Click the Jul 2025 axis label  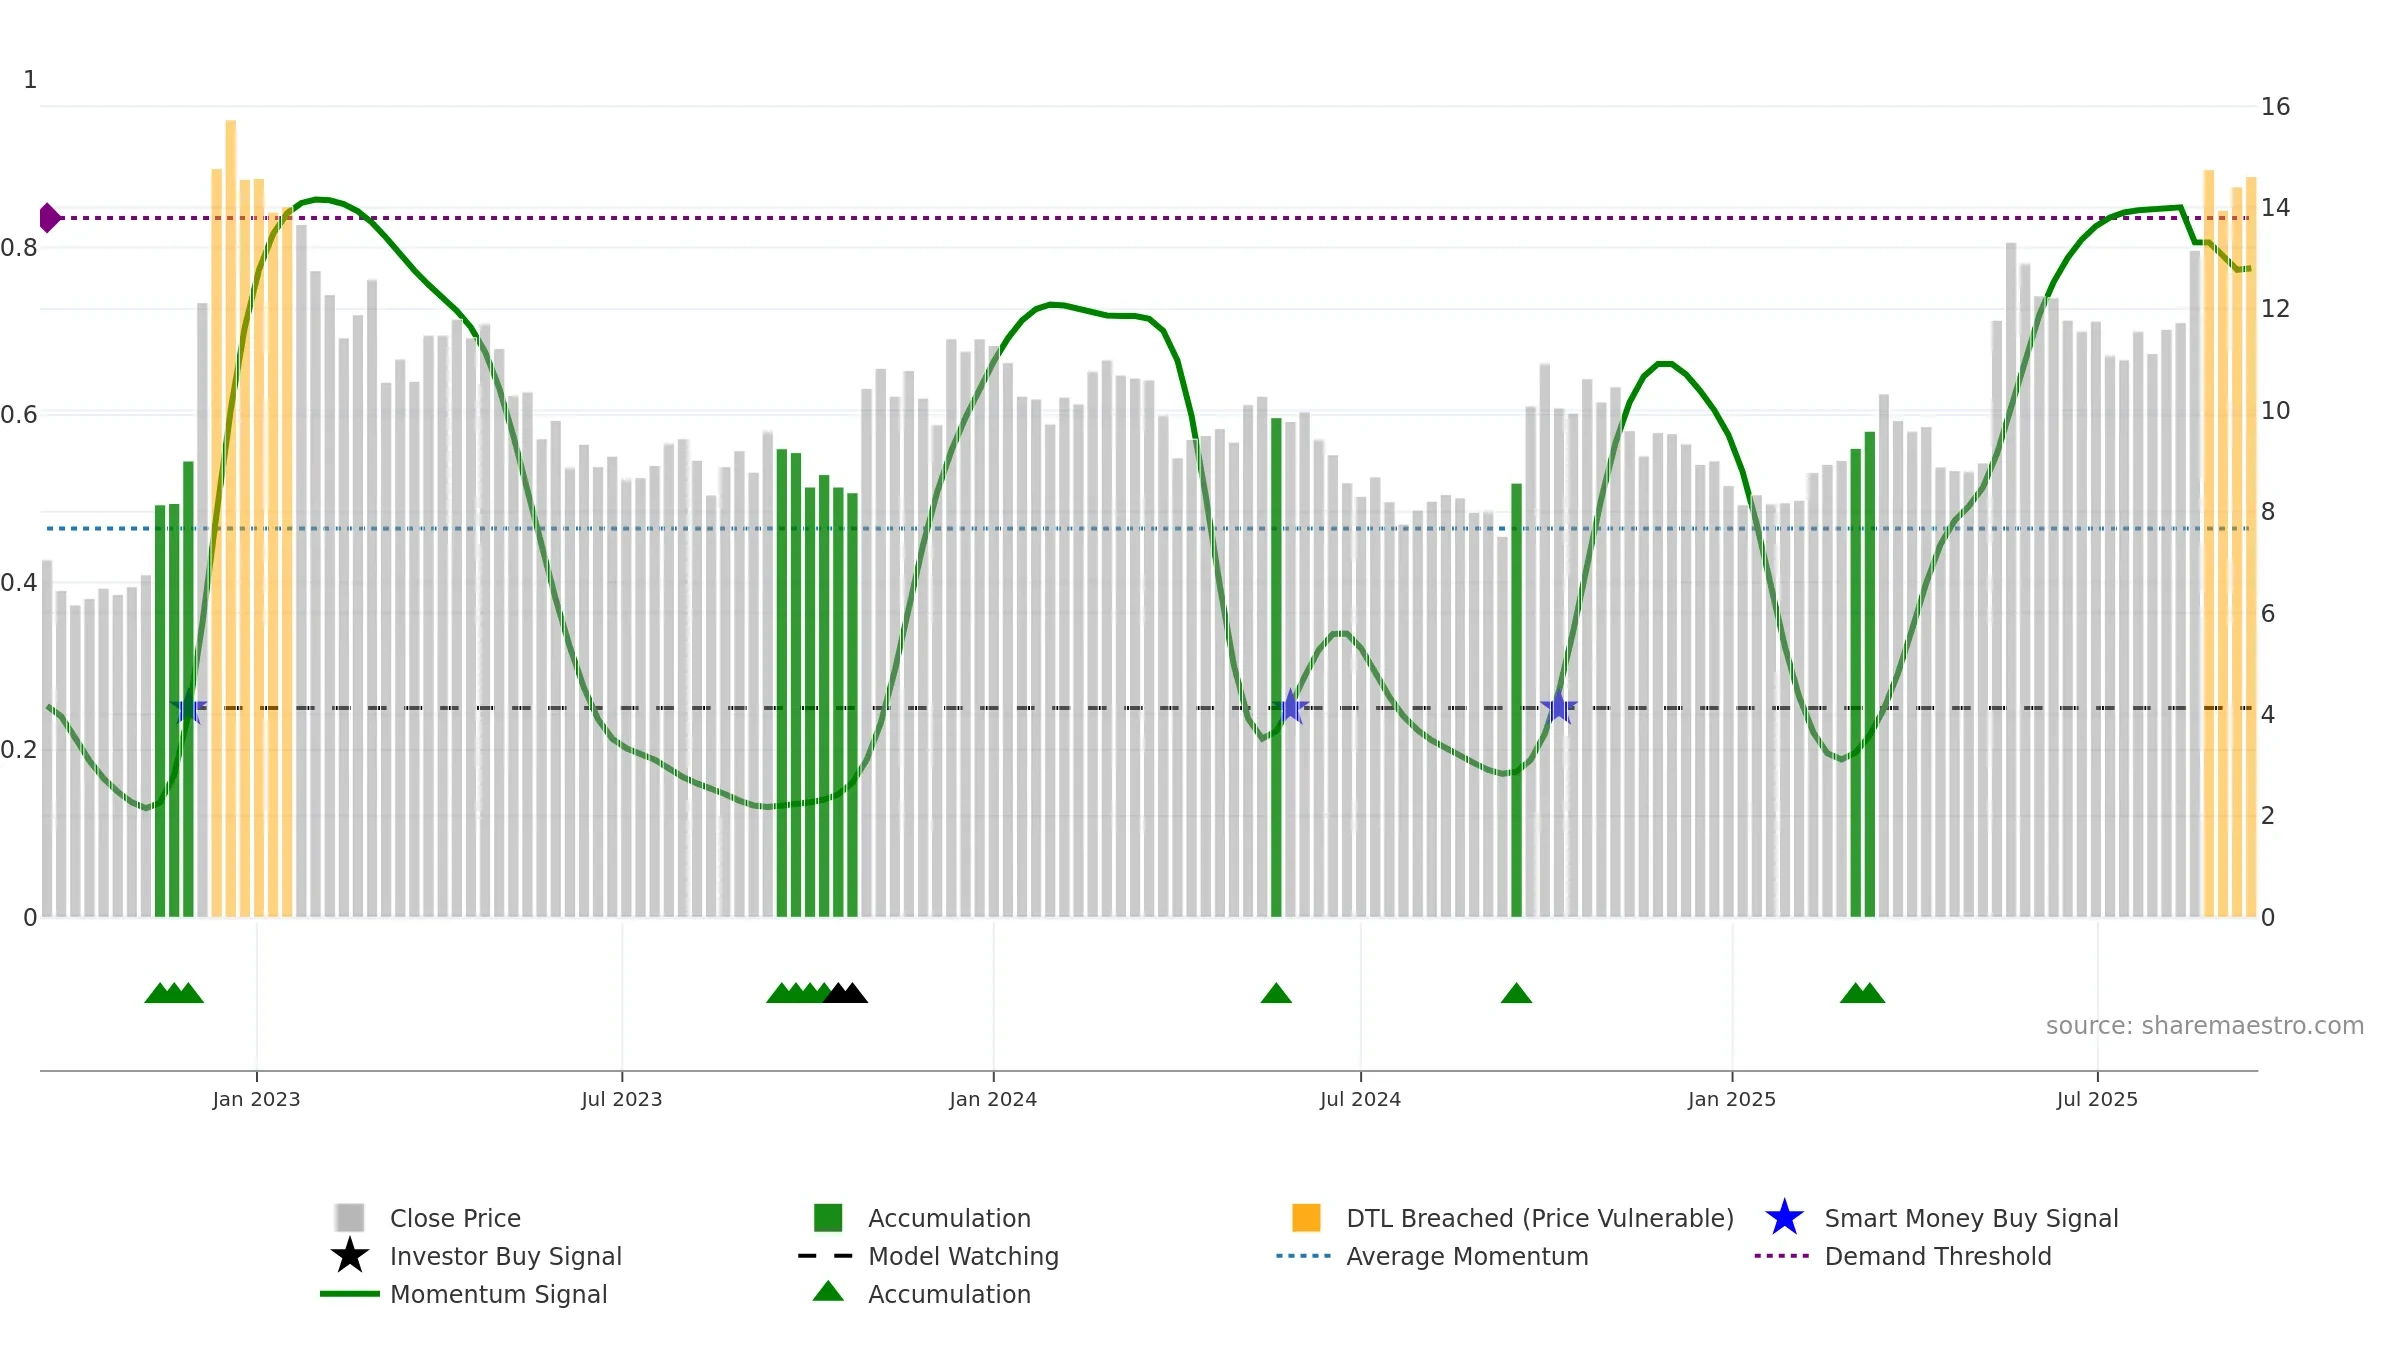[x=2097, y=1099]
